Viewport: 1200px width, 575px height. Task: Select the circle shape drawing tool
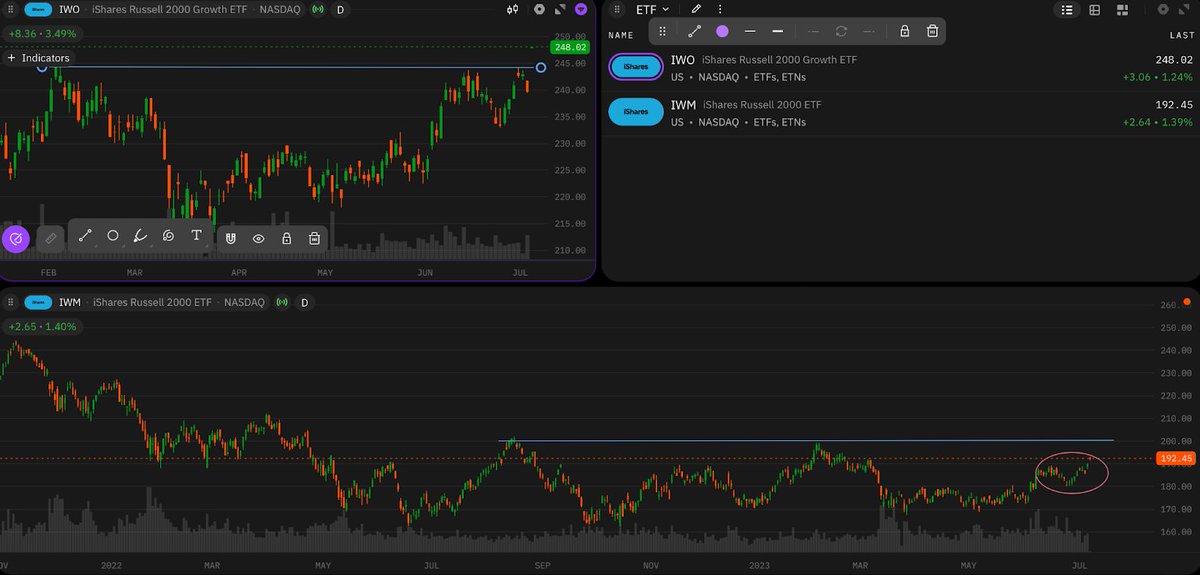click(113, 237)
